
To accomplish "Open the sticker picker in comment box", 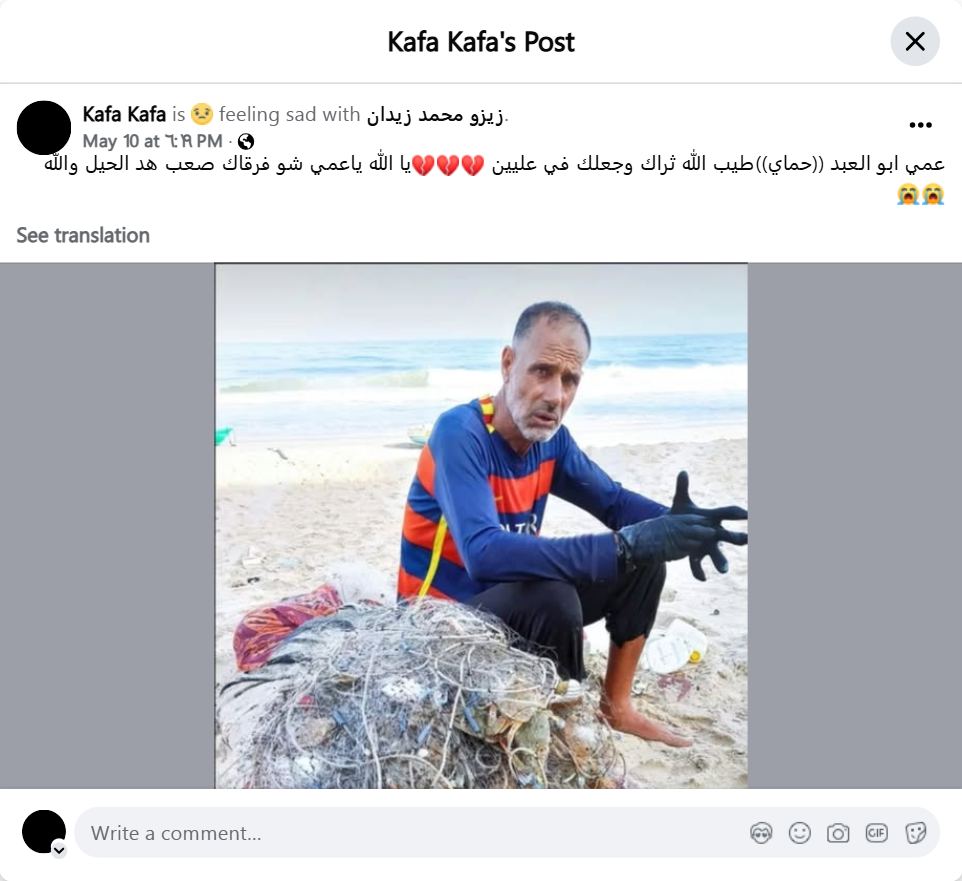I will pyautogui.click(x=915, y=833).
